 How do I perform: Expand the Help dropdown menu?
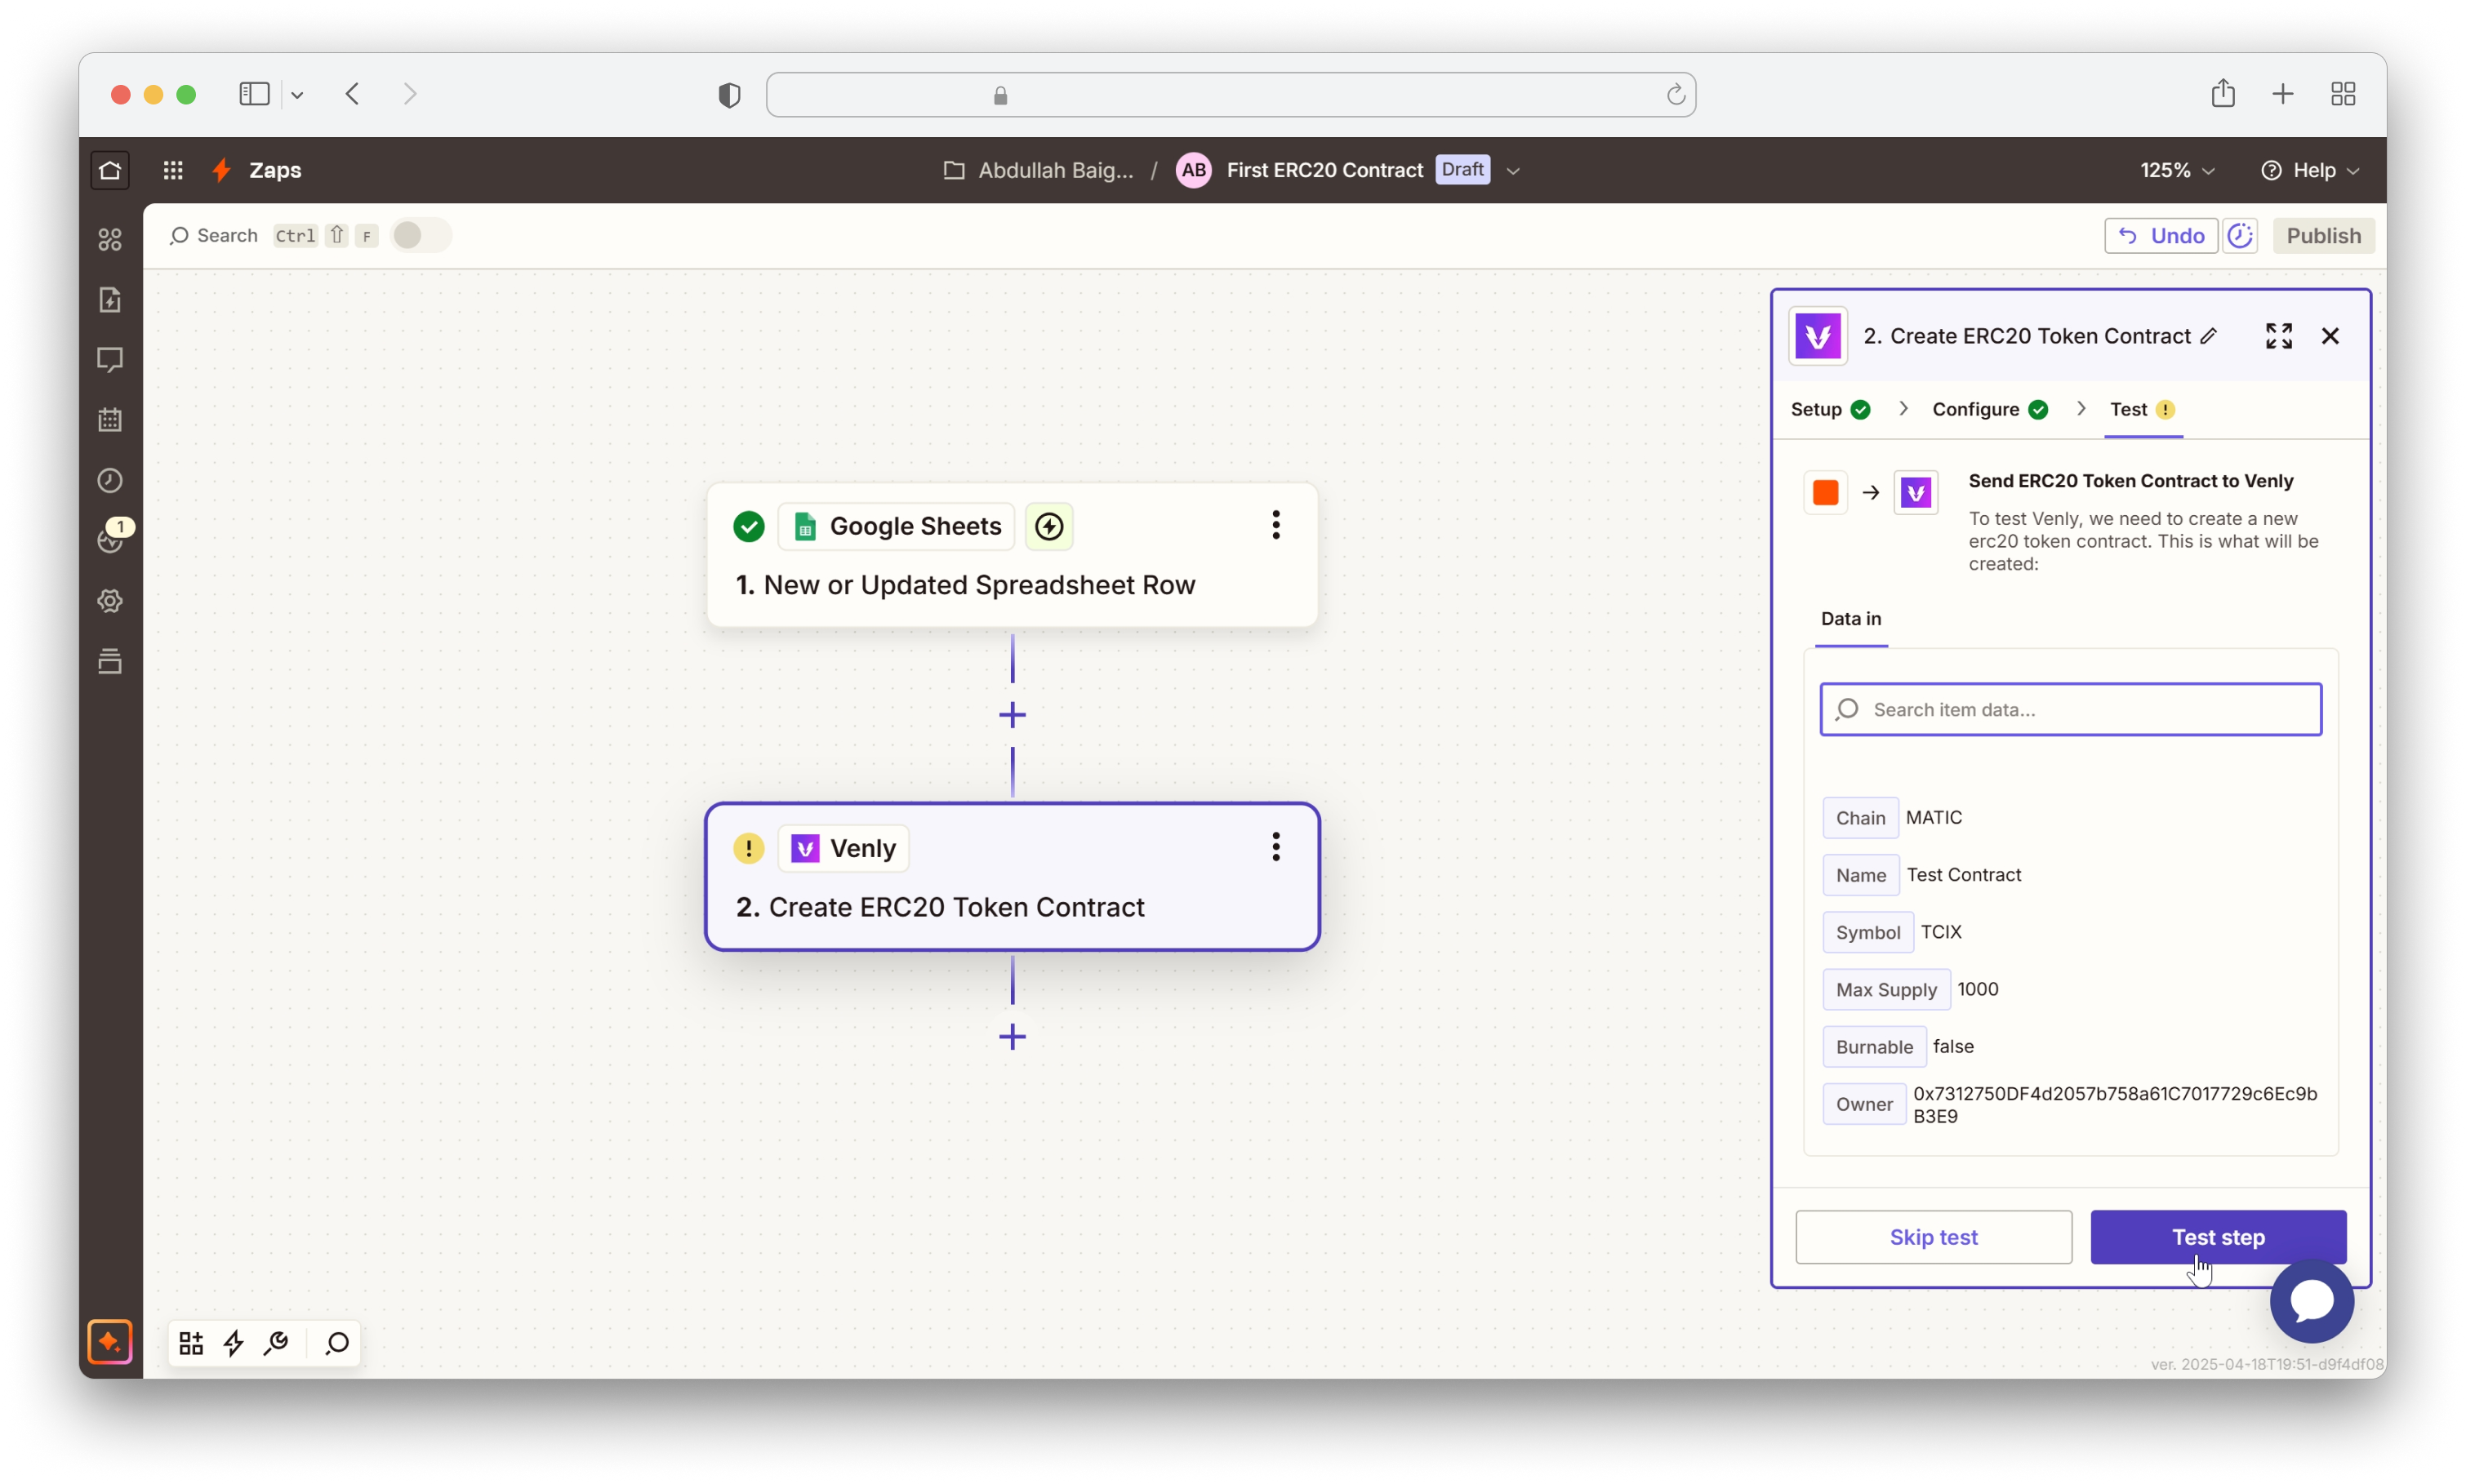point(2310,171)
